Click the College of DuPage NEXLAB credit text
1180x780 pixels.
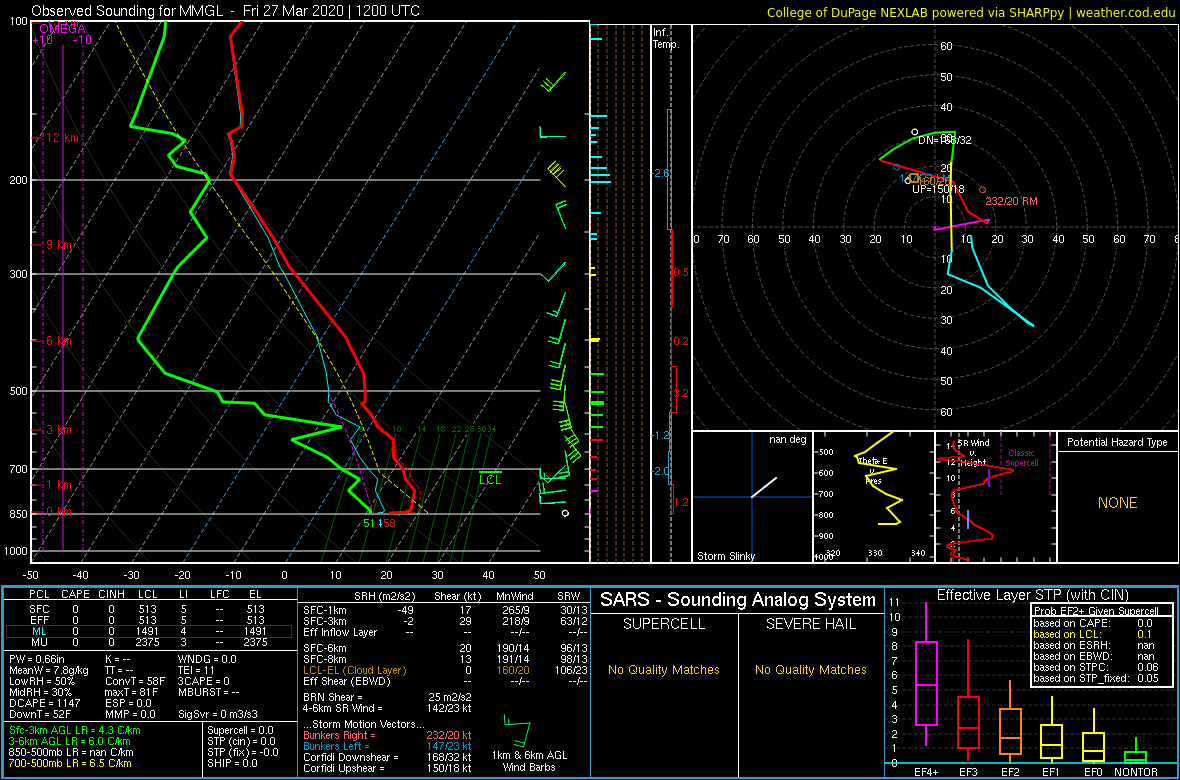click(972, 11)
